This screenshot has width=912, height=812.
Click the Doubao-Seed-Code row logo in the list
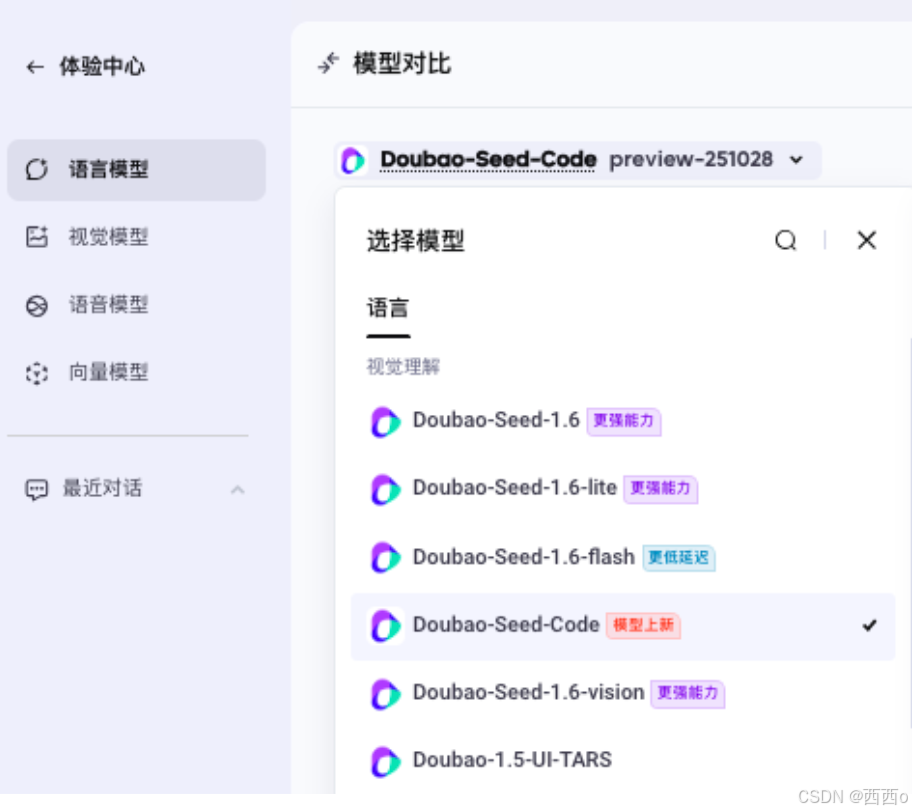(x=386, y=626)
